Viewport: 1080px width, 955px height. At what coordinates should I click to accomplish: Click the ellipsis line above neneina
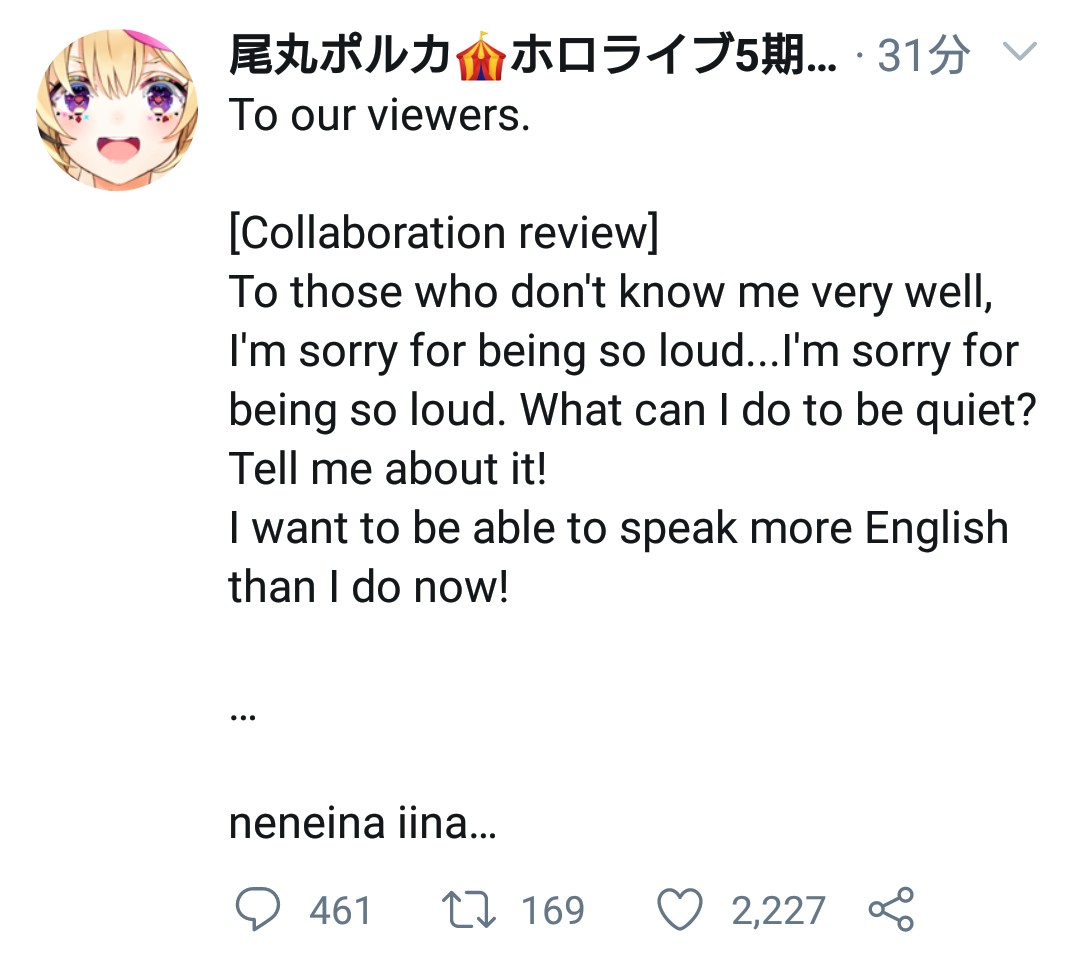pyautogui.click(x=242, y=716)
